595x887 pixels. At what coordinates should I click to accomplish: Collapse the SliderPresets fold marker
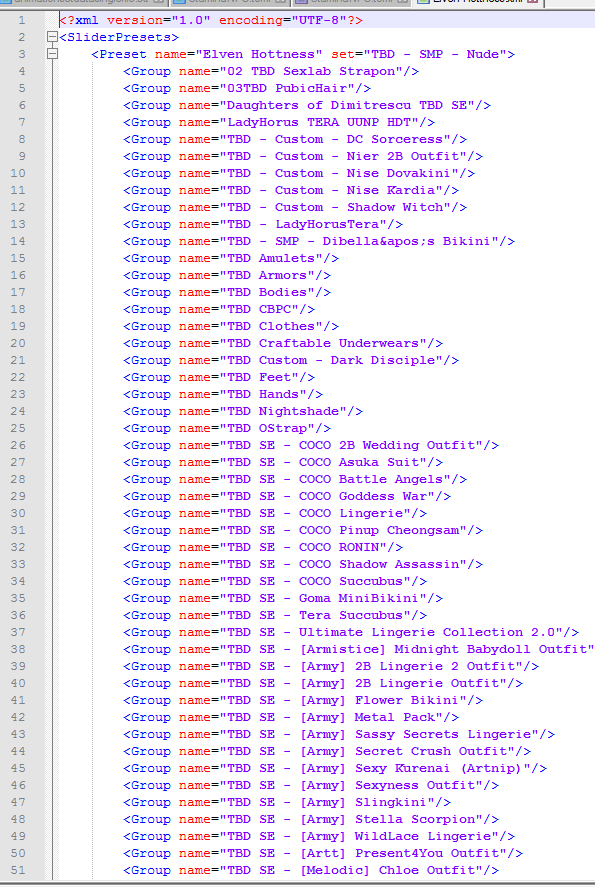pos(52,37)
